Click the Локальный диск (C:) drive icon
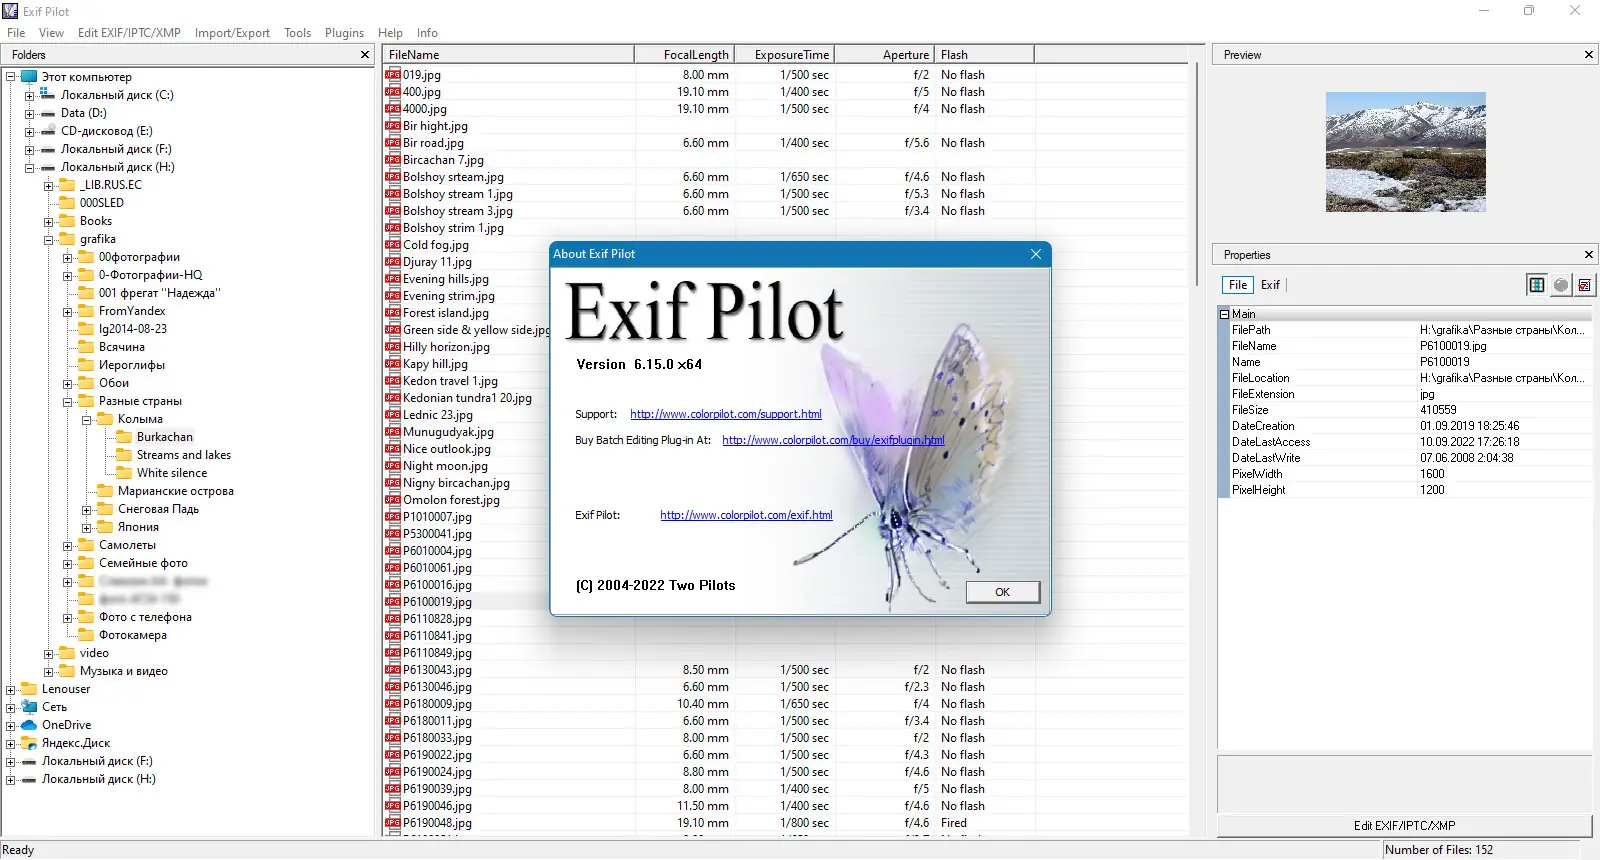1600x860 pixels. [x=48, y=95]
